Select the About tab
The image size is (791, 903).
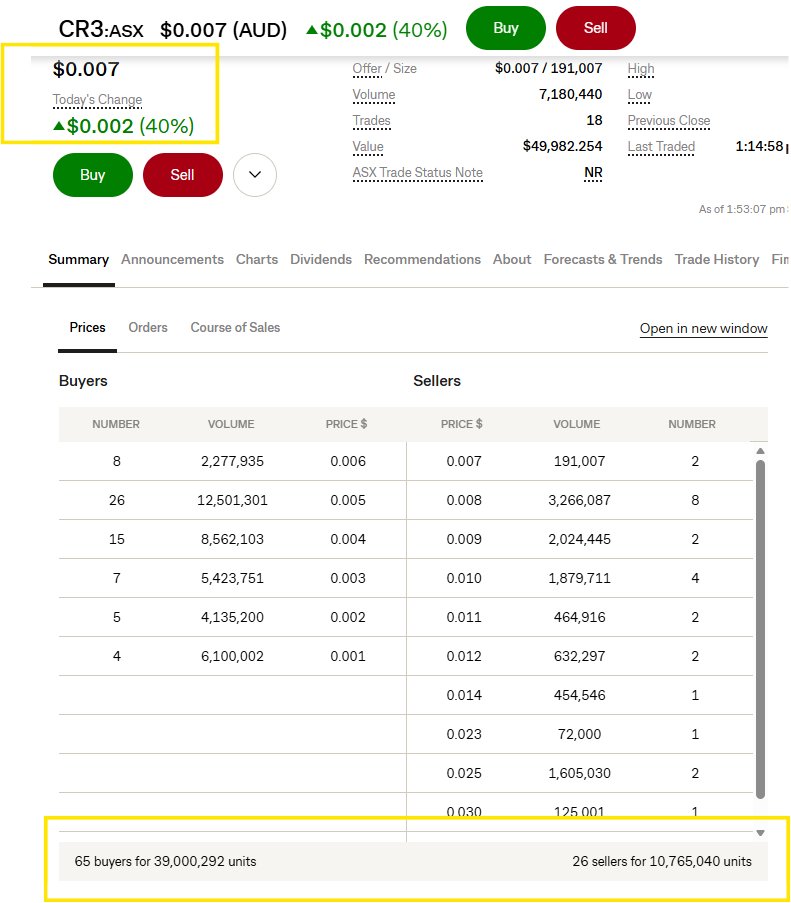click(x=512, y=260)
